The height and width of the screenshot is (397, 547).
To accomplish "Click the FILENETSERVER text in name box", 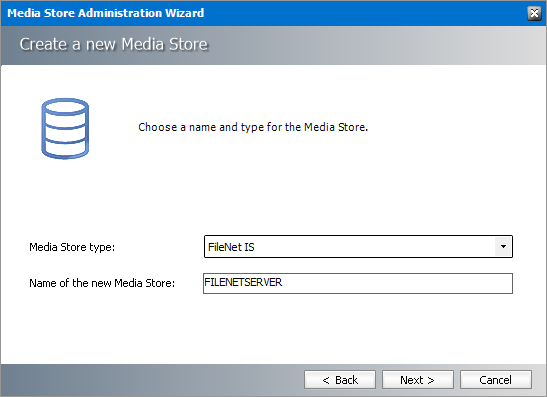I will click(x=243, y=282).
